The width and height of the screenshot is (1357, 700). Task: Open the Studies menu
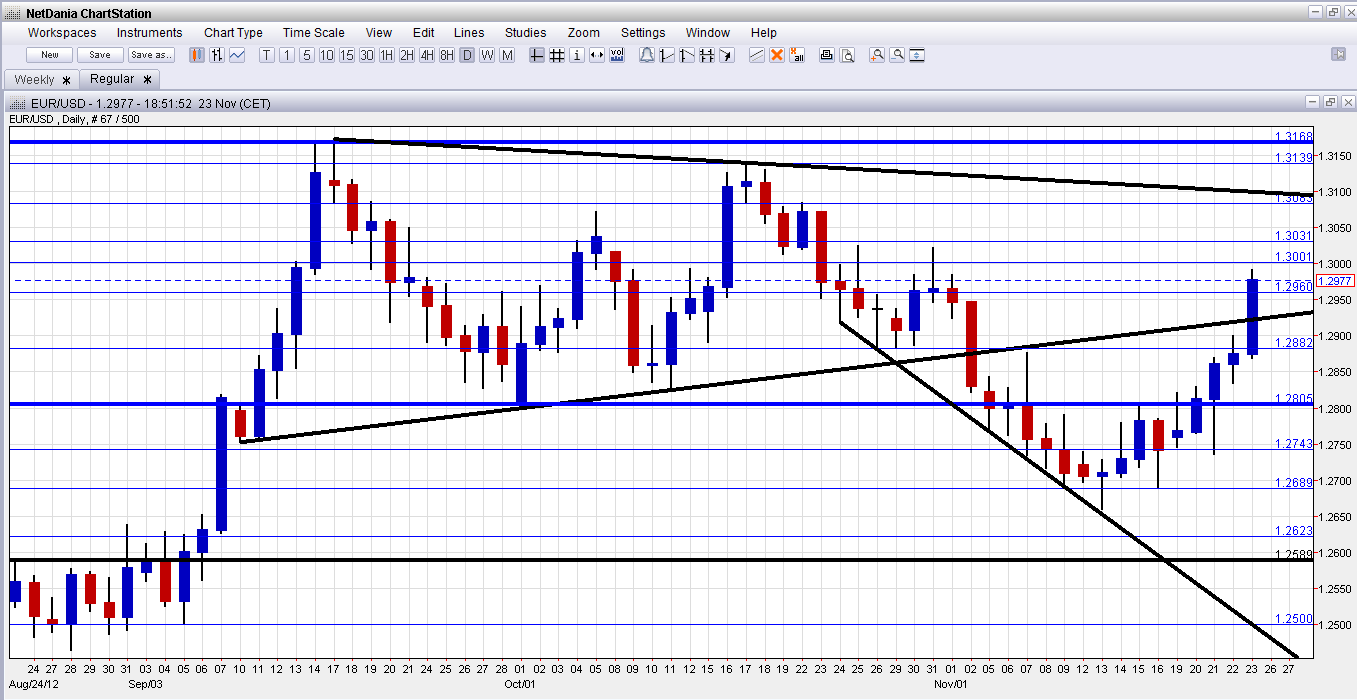click(x=525, y=33)
